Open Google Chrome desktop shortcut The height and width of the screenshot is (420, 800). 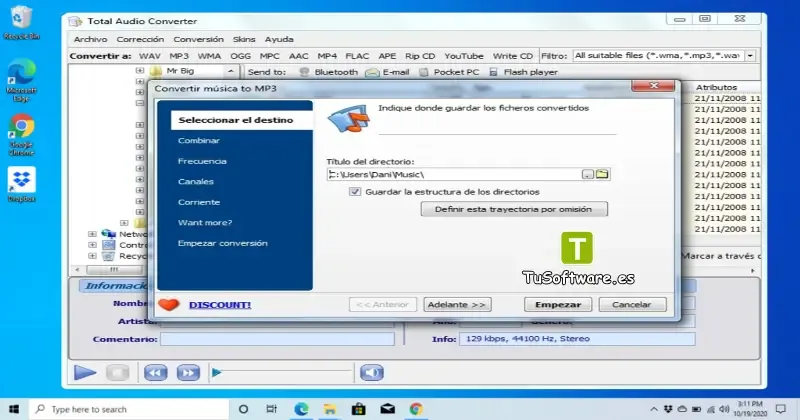tap(21, 135)
